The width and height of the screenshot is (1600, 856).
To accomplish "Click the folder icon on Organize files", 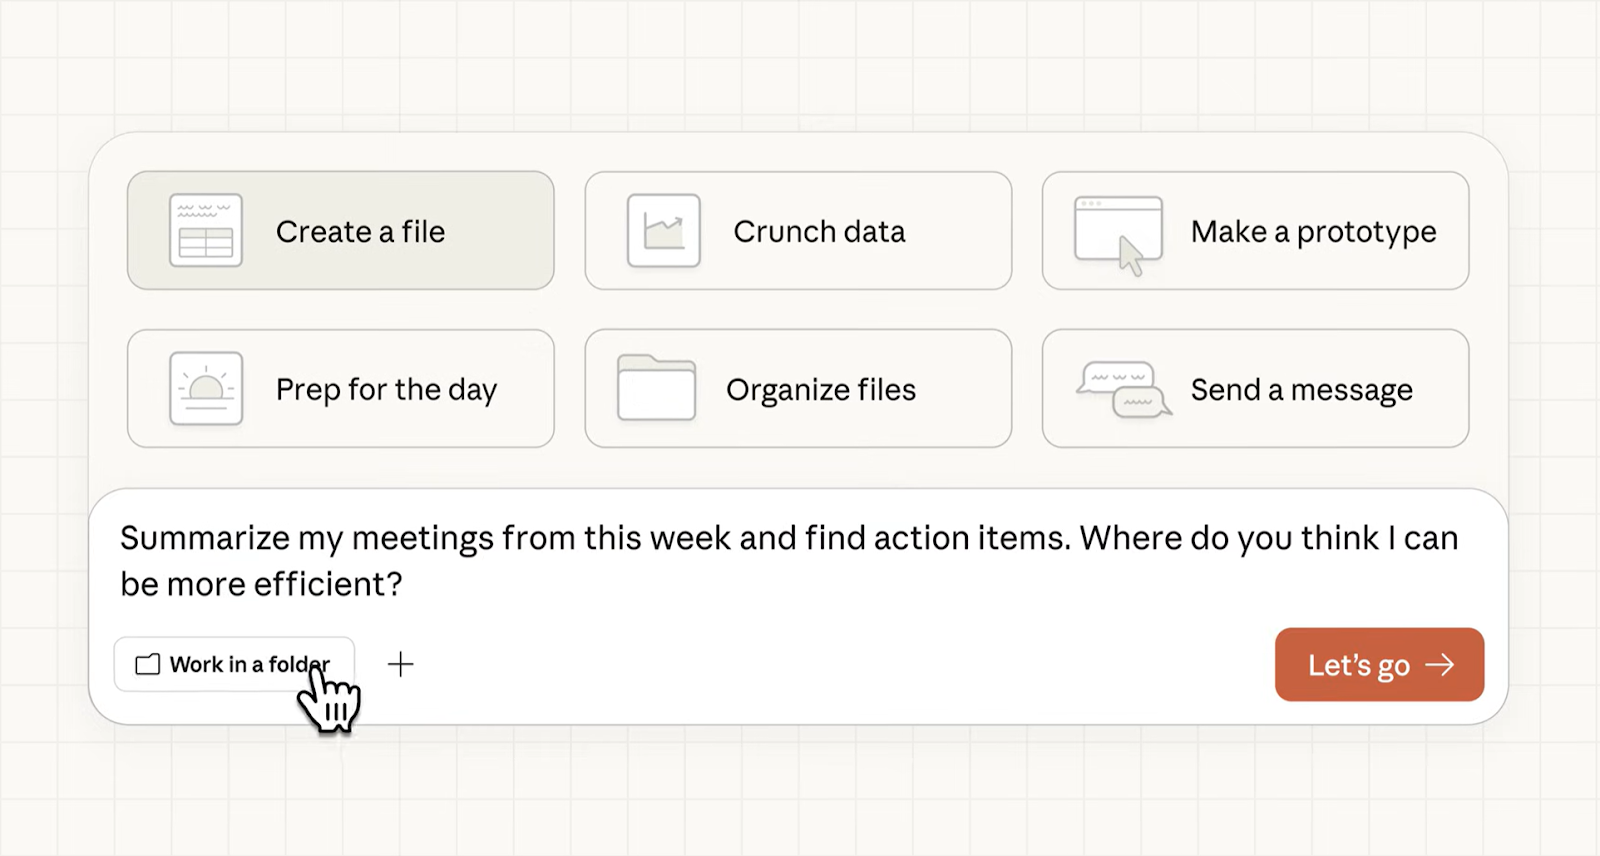I will point(656,388).
